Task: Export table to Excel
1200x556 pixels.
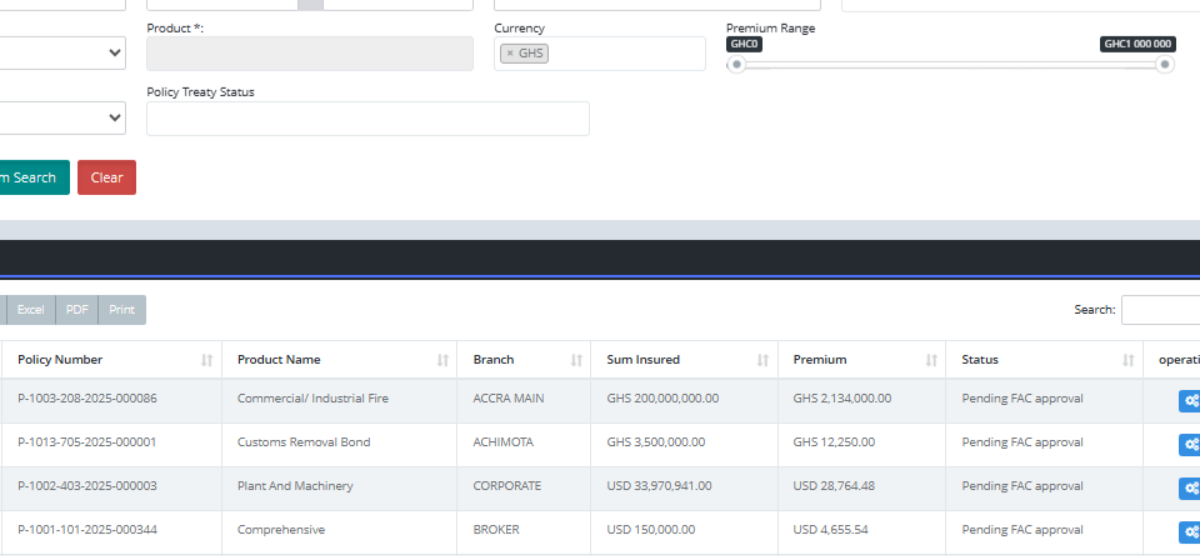Action: click(30, 310)
